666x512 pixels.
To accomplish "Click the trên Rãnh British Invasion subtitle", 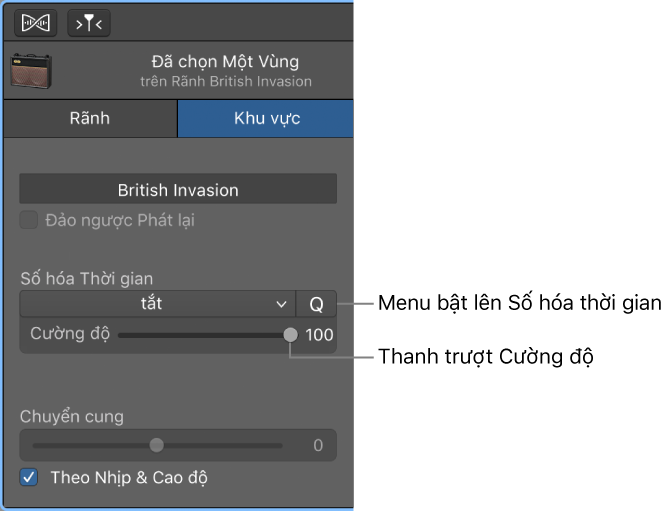I will pyautogui.click(x=226, y=81).
